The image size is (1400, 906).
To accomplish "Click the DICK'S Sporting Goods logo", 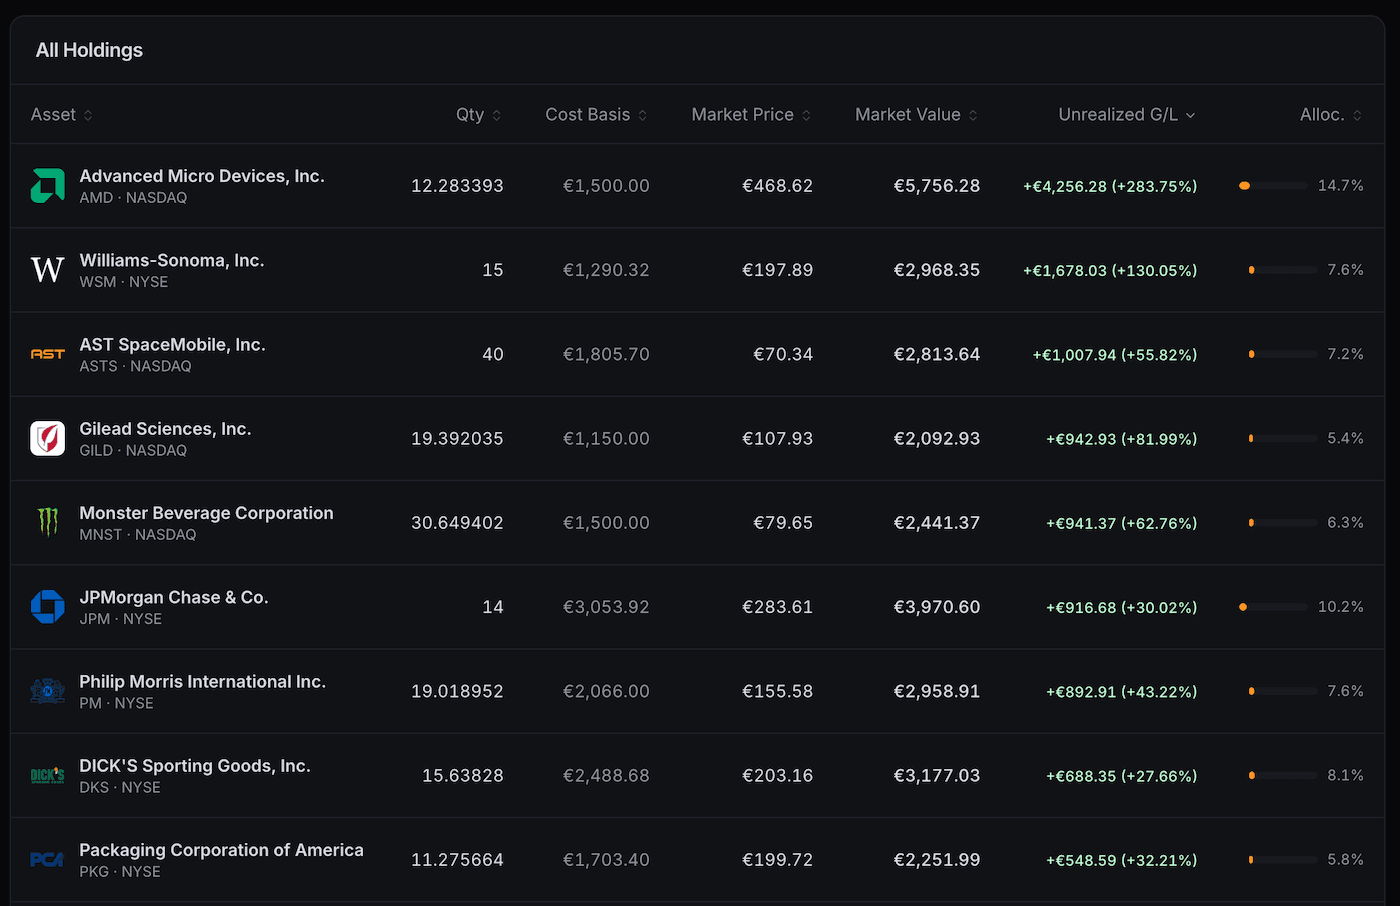I will [47, 775].
